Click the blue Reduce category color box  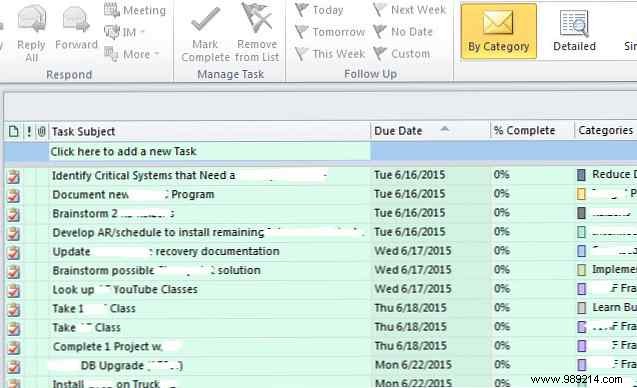pos(581,175)
